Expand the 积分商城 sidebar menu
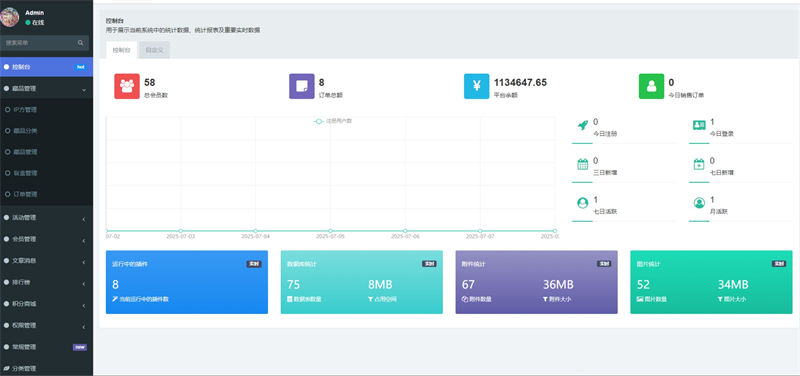Screen dimensions: 800x376 (x=46, y=304)
